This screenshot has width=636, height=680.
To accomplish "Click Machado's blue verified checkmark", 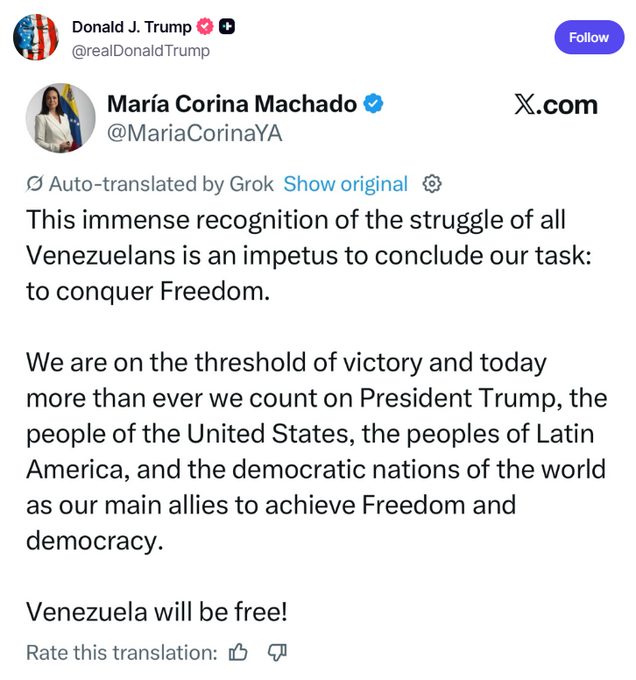I will pyautogui.click(x=373, y=103).
